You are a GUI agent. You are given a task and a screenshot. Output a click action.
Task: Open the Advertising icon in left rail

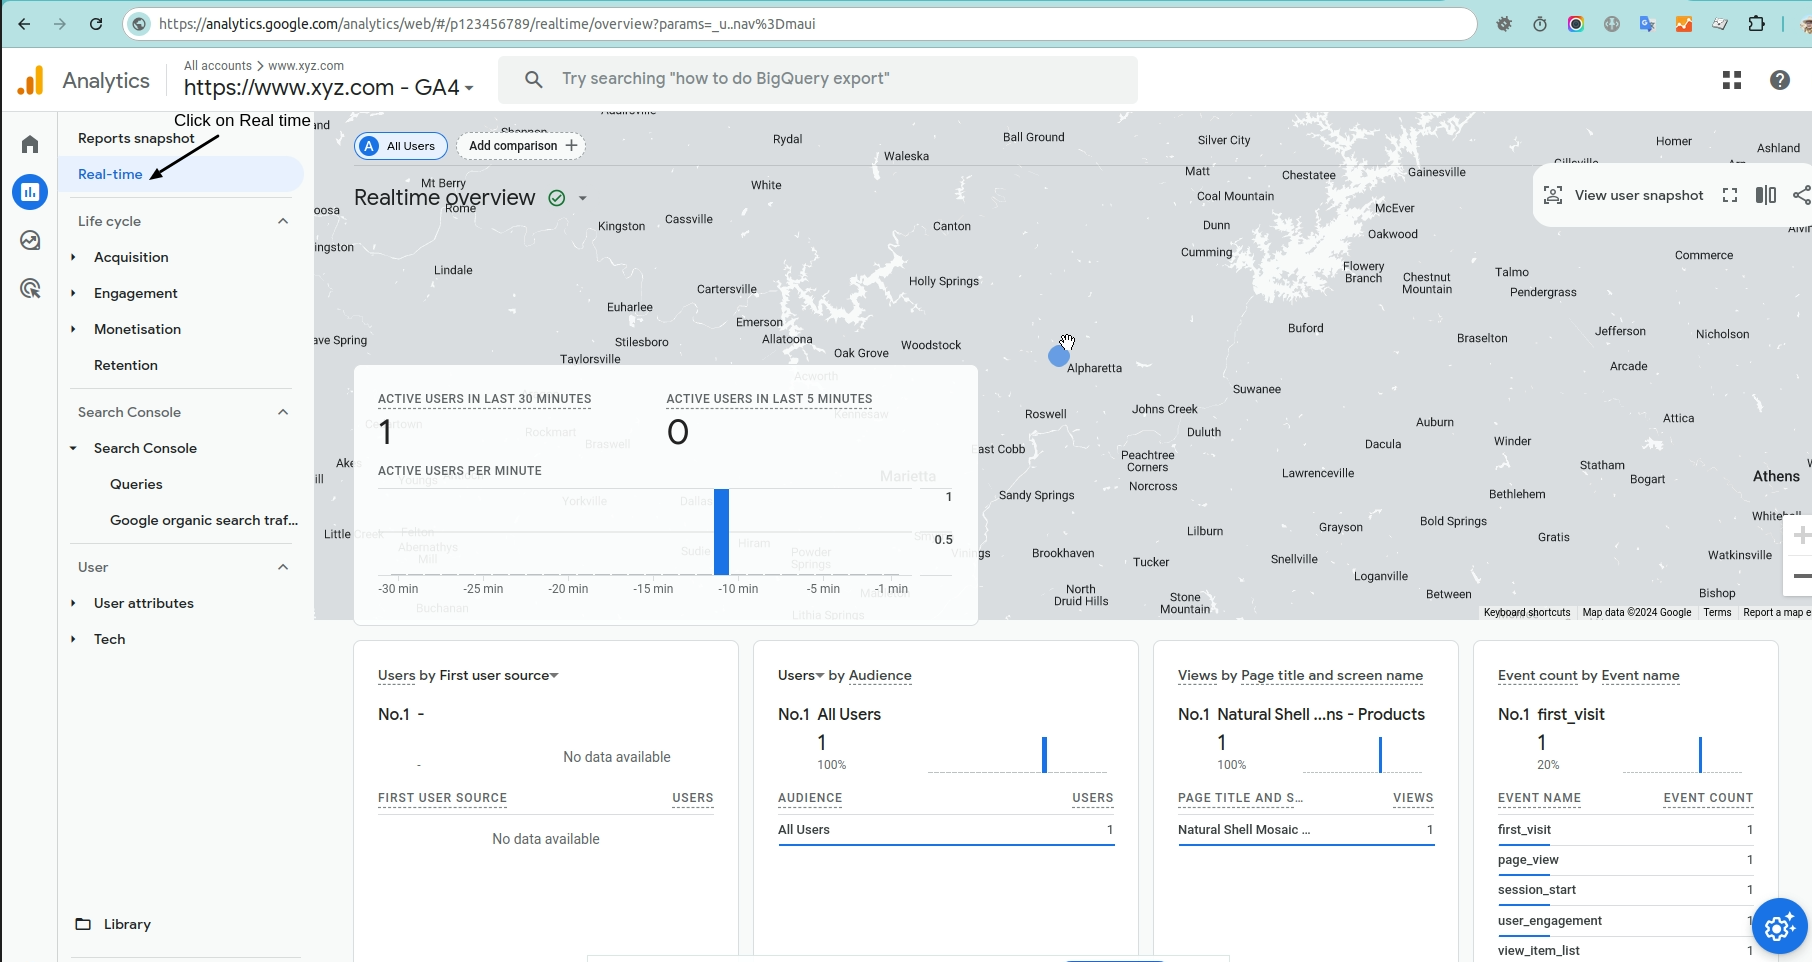click(30, 289)
